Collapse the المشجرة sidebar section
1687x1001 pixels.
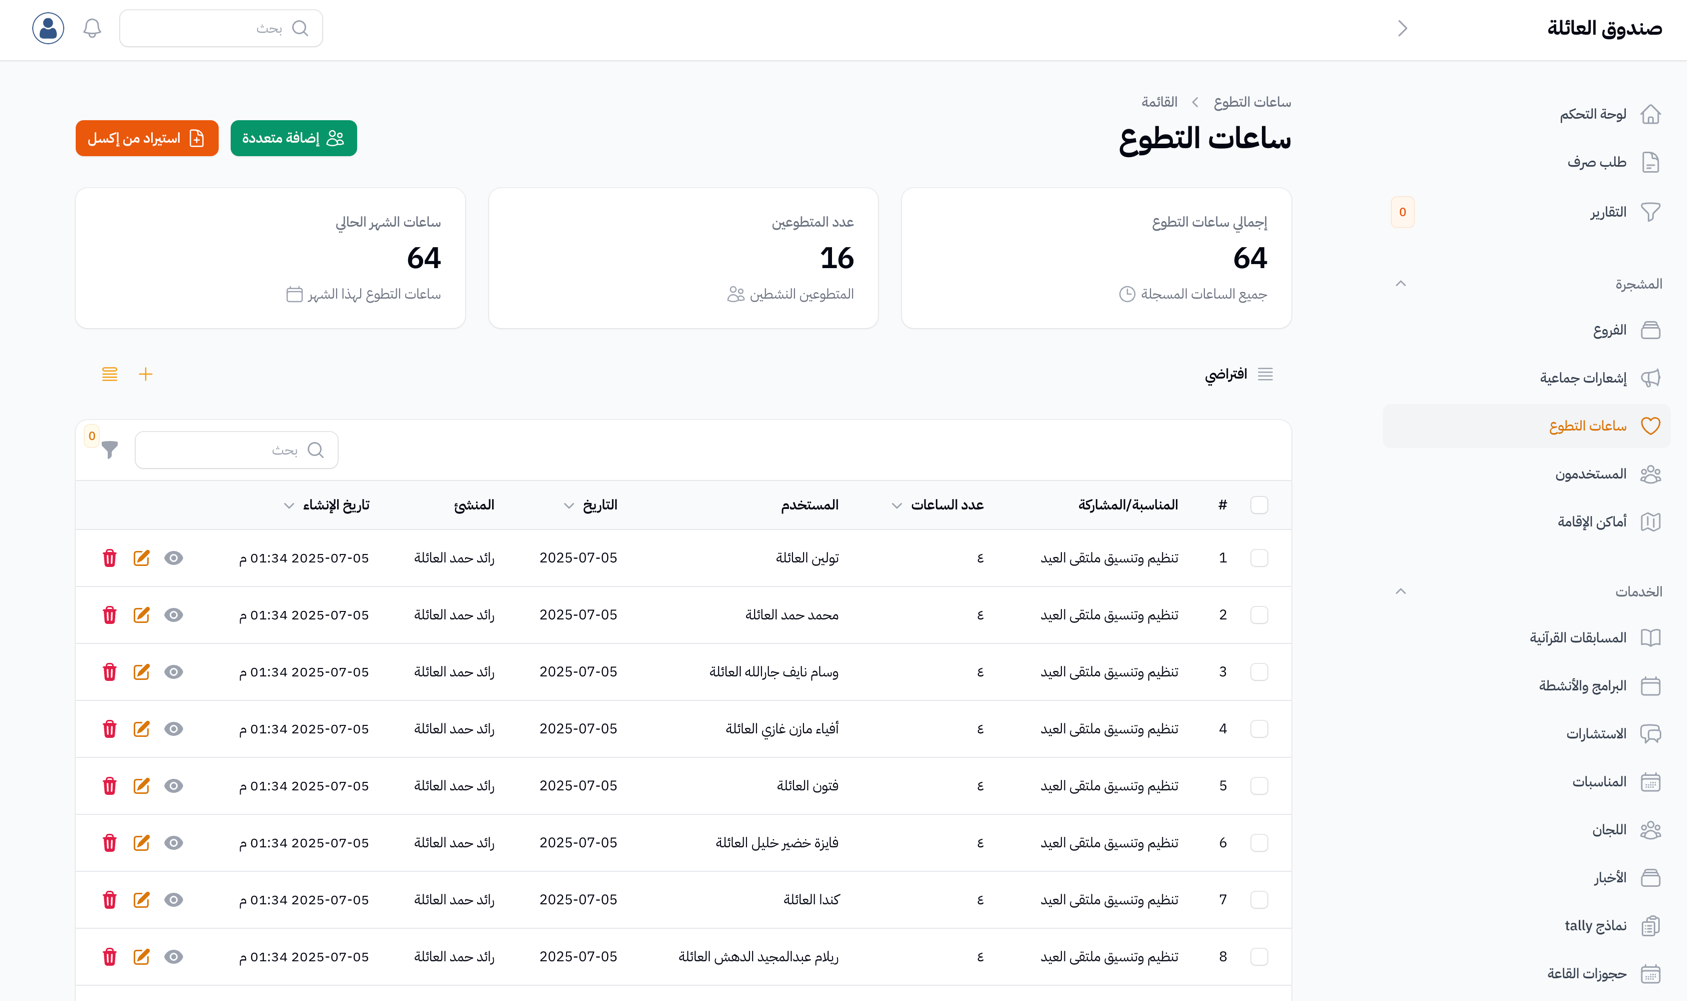pyautogui.click(x=1401, y=283)
